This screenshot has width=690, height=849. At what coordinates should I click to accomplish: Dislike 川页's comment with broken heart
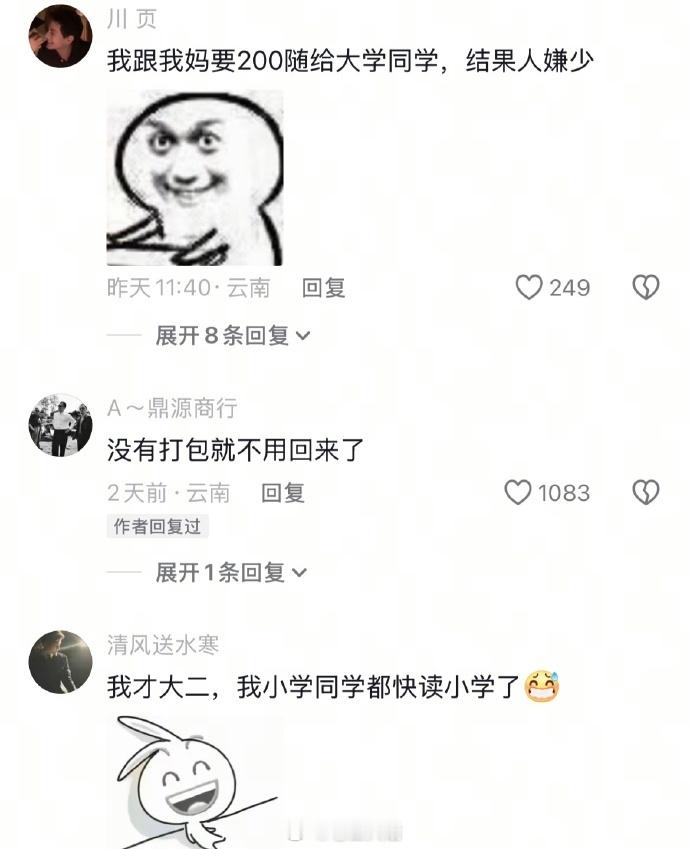click(x=646, y=288)
